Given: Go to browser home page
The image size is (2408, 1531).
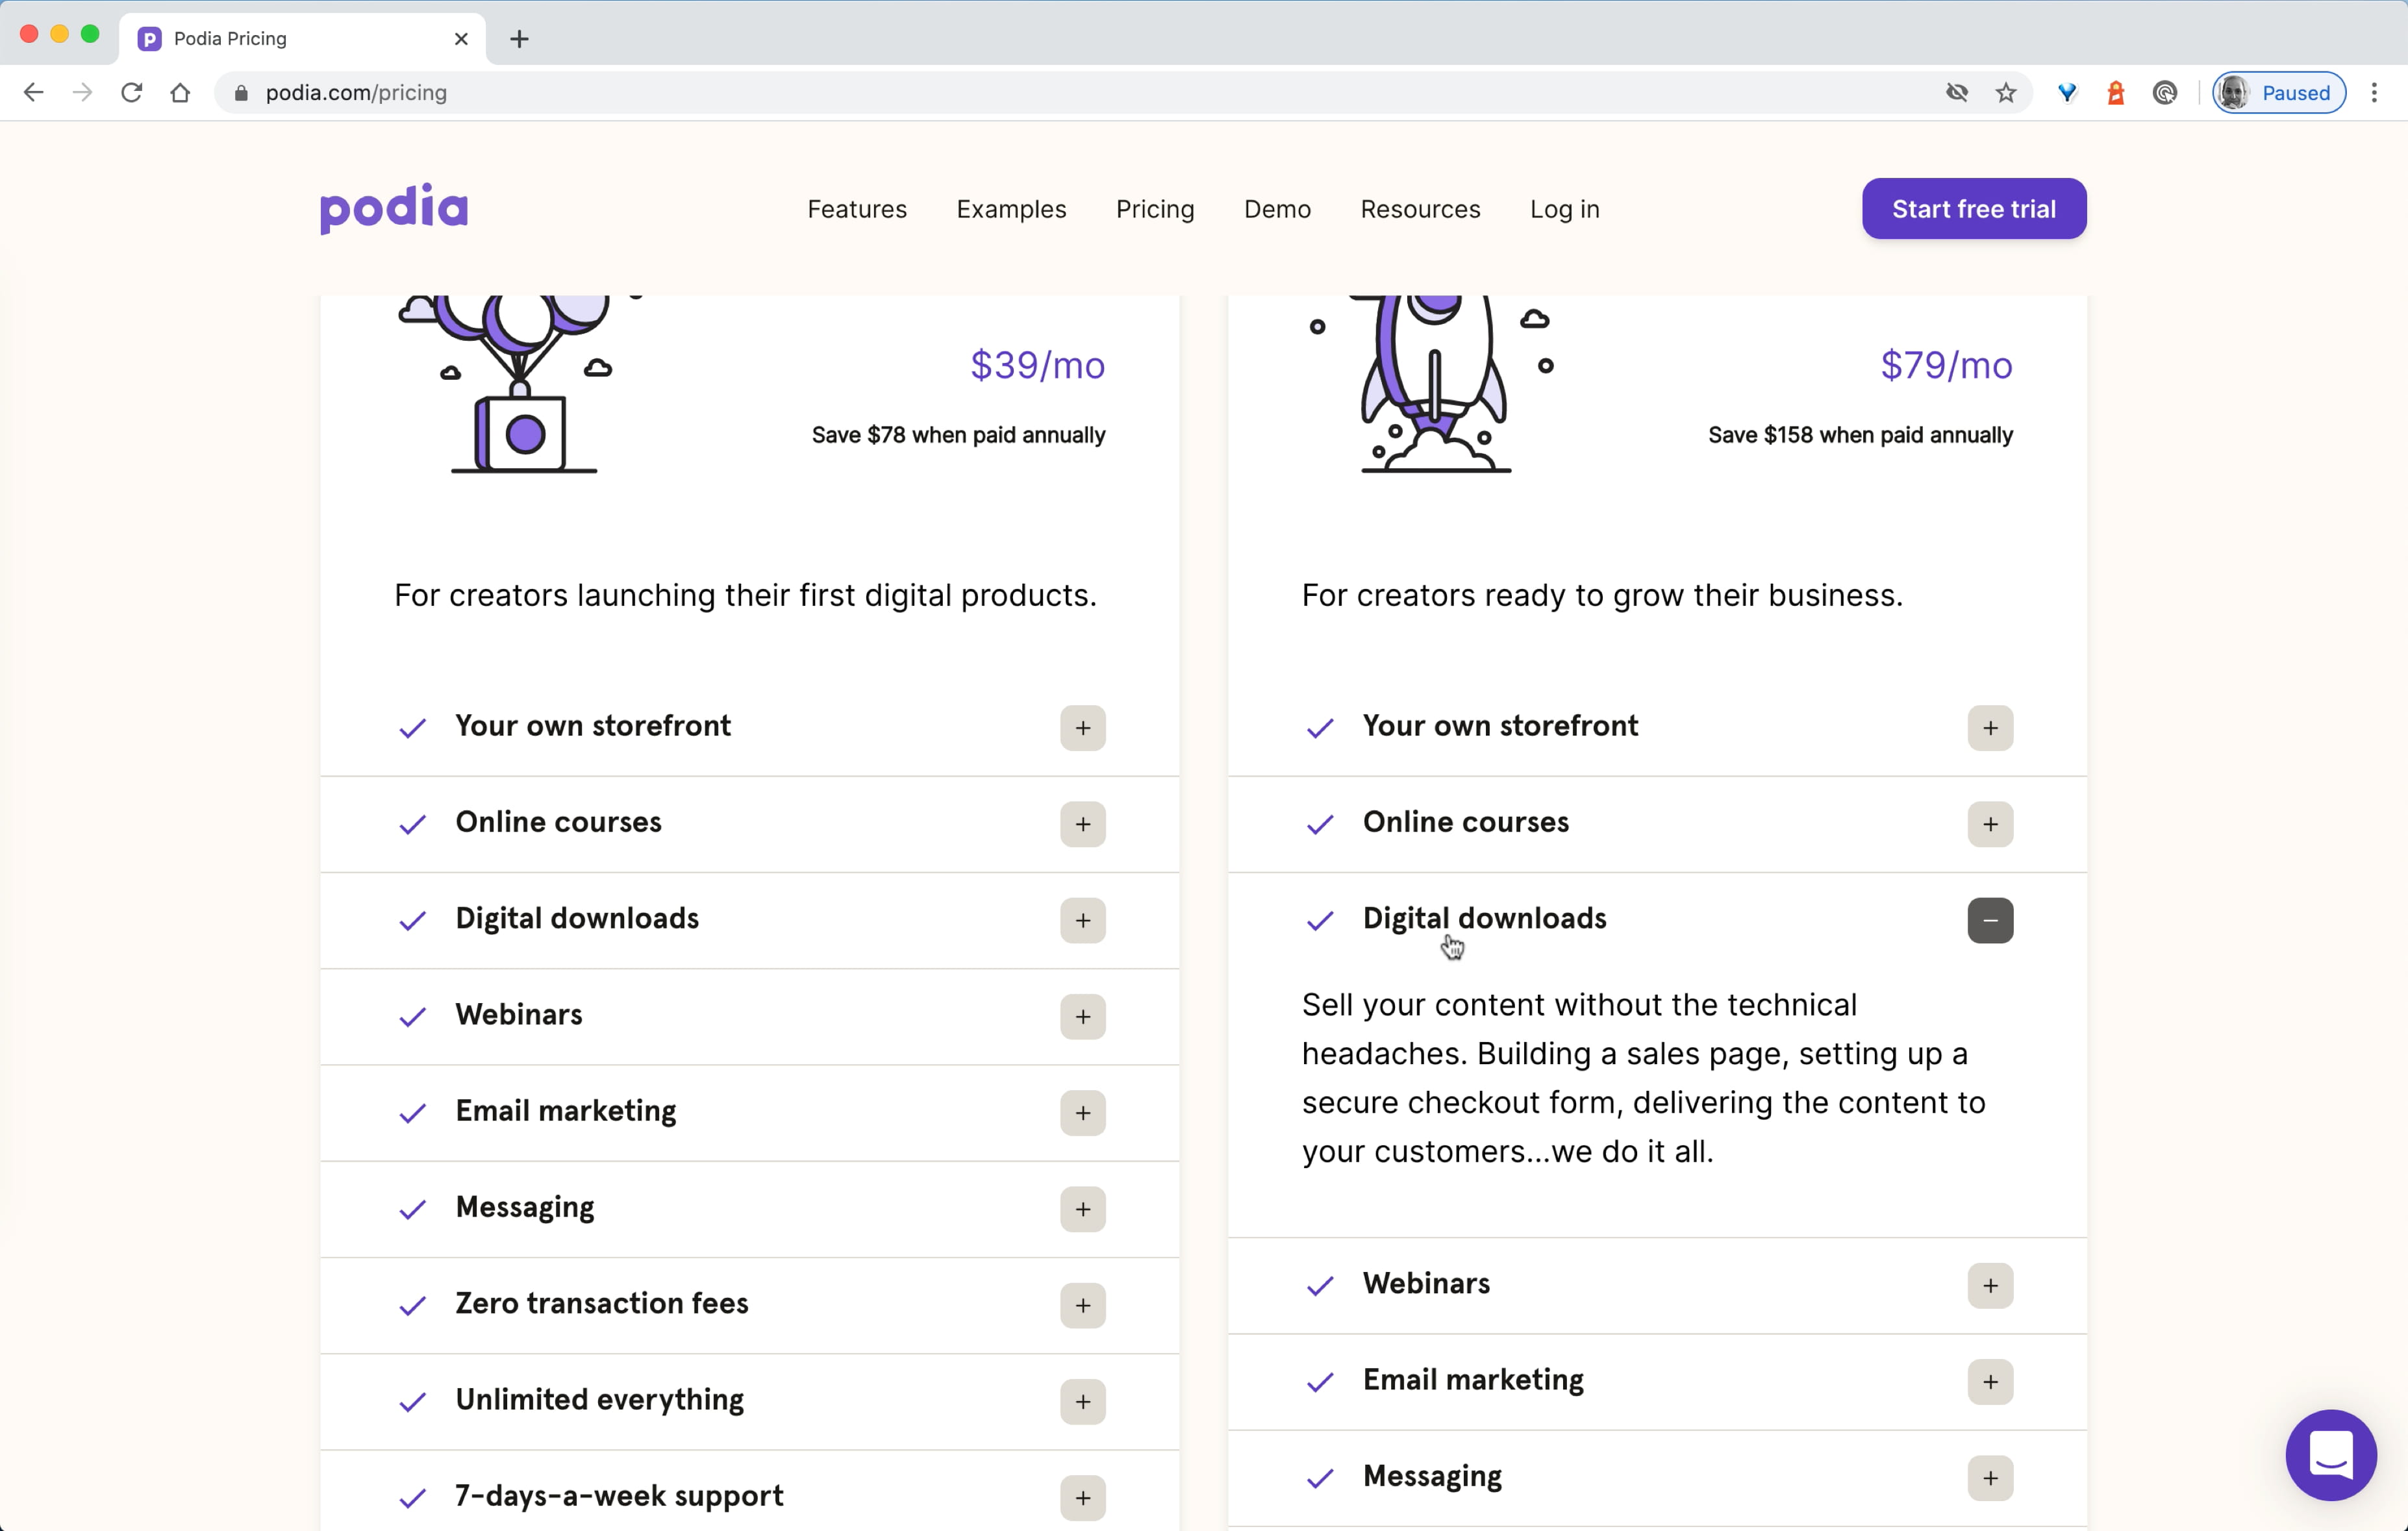Looking at the screenshot, I should pyautogui.click(x=180, y=93).
